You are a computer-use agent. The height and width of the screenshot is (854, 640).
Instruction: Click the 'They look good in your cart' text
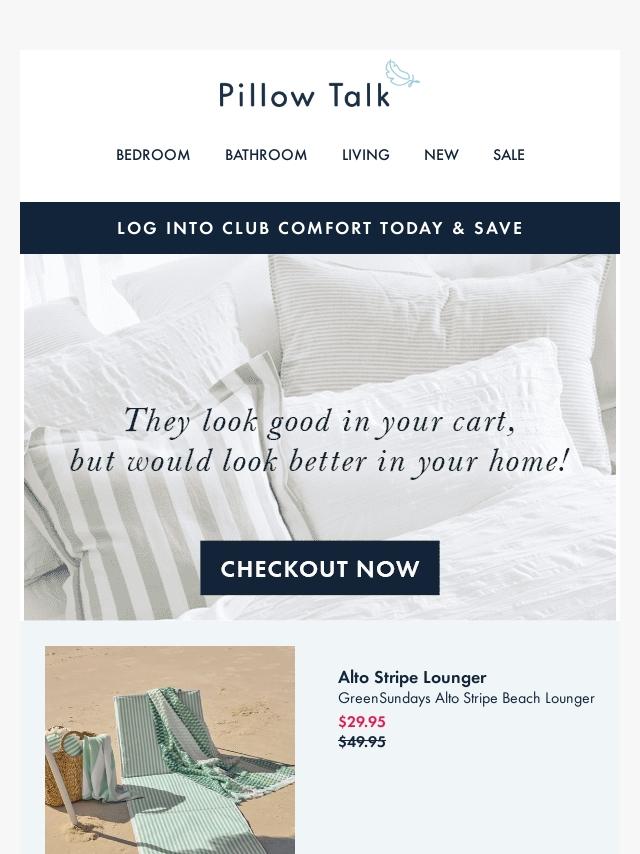(x=320, y=421)
